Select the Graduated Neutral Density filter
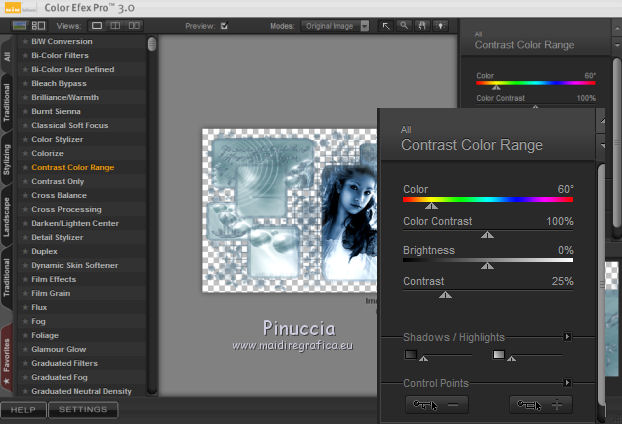Viewport: 622px width, 424px height. (82, 391)
